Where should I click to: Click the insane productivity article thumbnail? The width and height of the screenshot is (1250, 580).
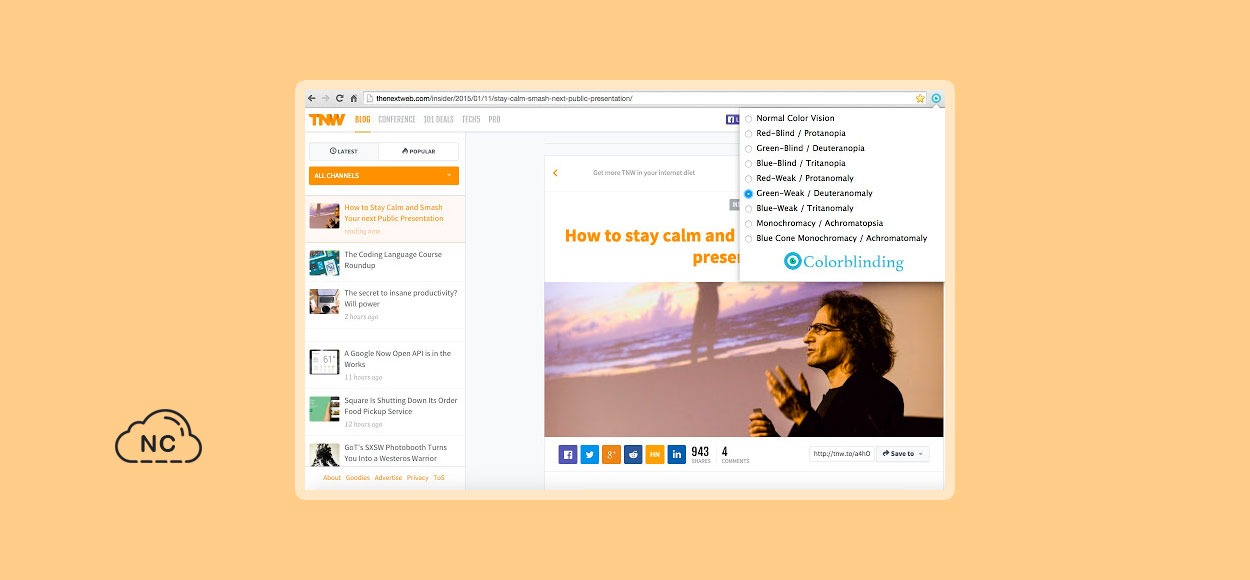(x=324, y=301)
